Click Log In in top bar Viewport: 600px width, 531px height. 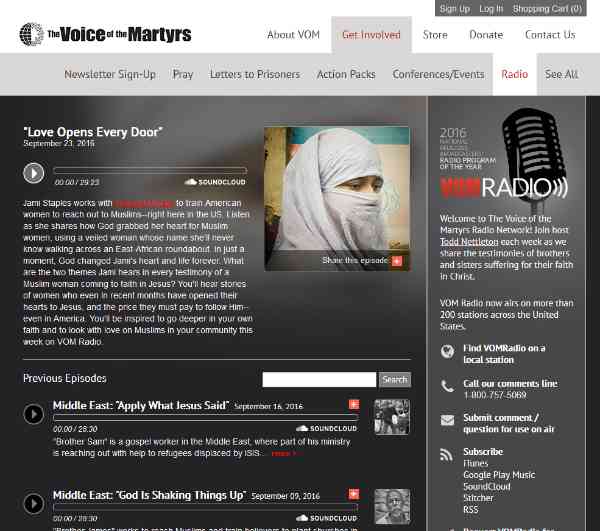(x=491, y=9)
